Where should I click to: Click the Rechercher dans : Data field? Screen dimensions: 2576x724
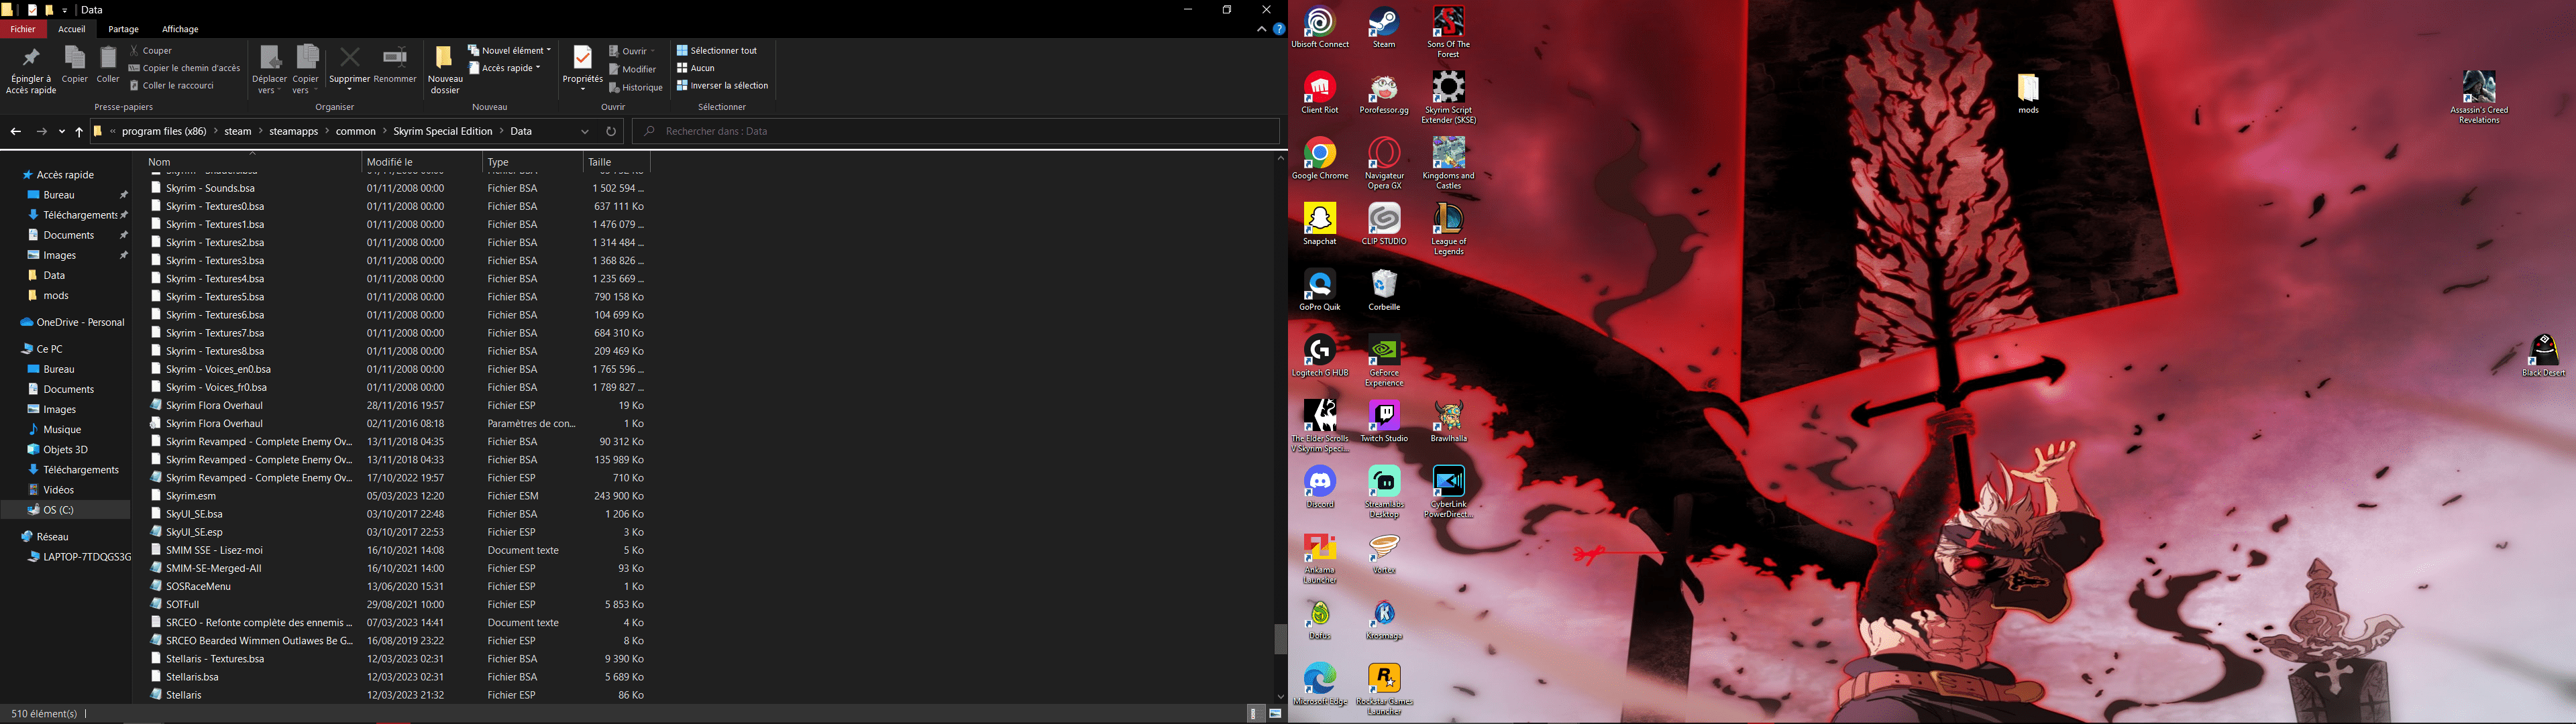956,131
